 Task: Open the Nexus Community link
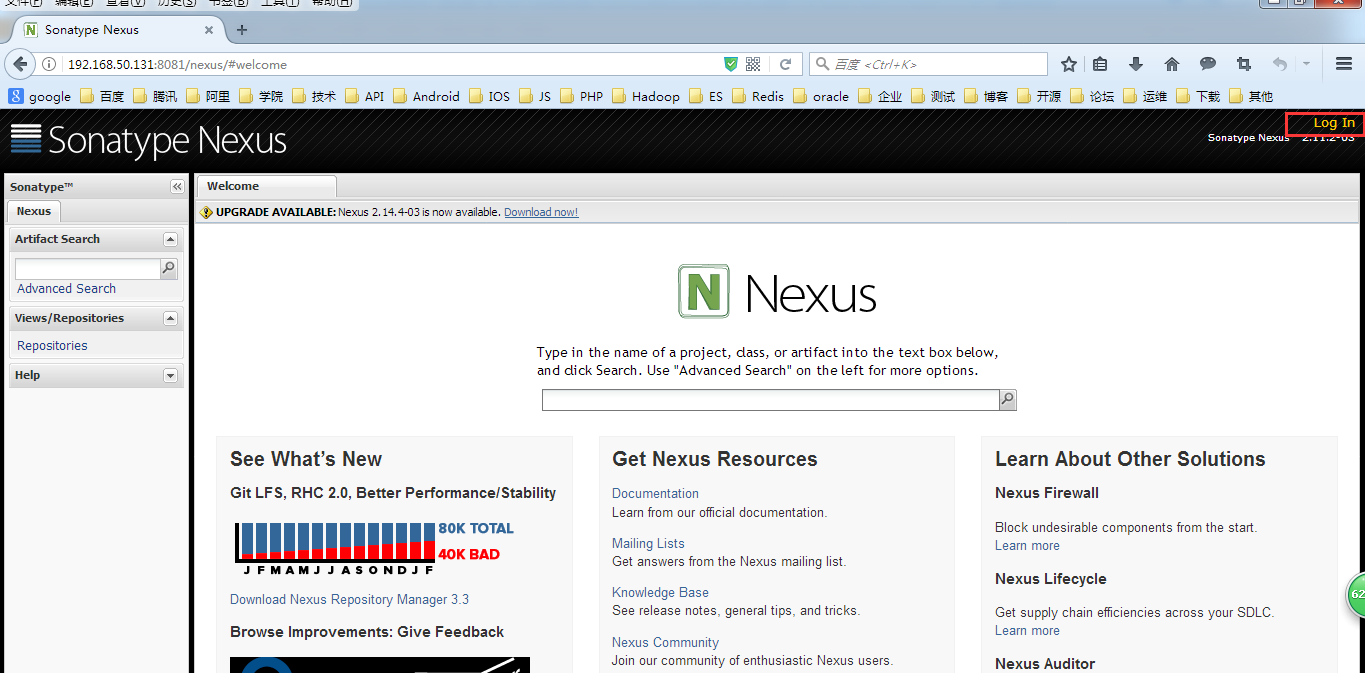[665, 643]
